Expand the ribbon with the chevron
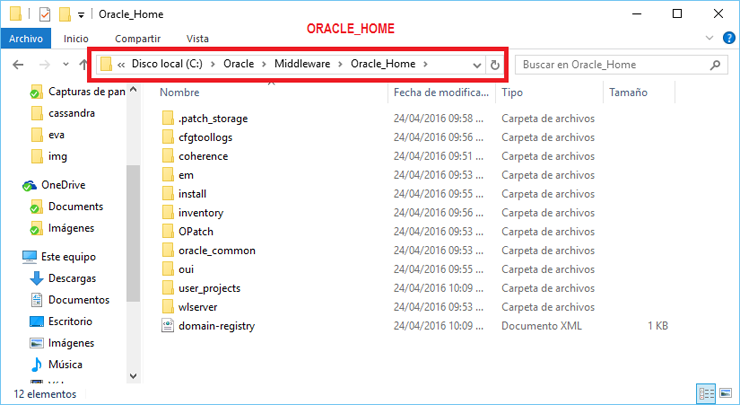740x405 pixels. tap(709, 38)
